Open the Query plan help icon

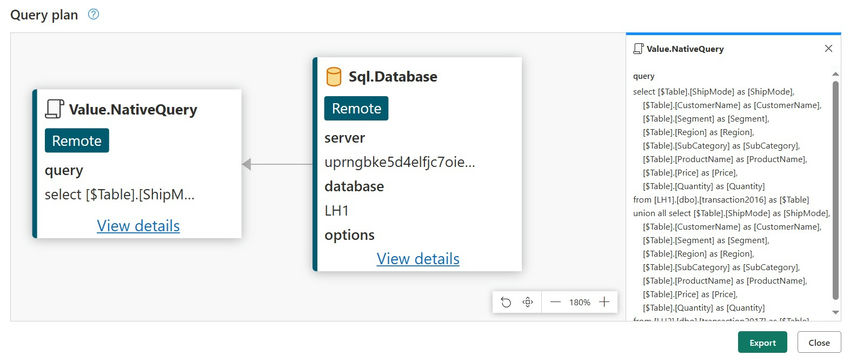93,15
